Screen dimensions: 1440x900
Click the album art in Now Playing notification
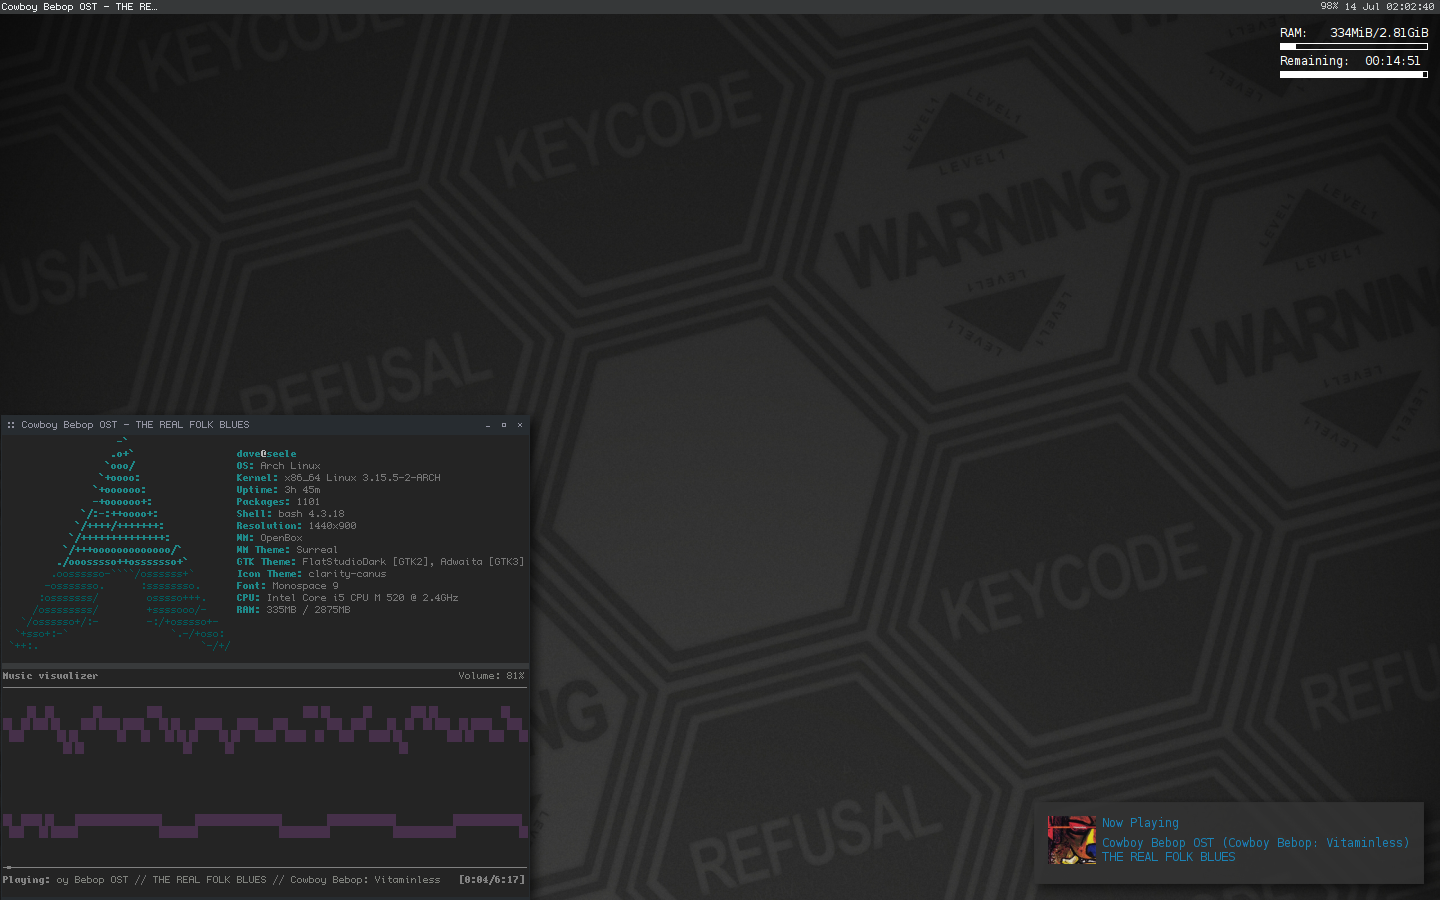[x=1072, y=840]
